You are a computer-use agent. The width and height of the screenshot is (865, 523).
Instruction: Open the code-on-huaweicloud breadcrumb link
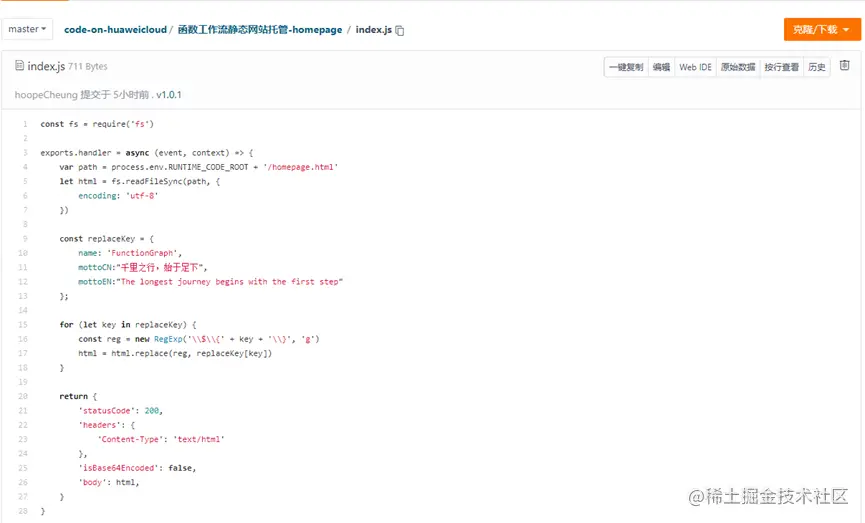[115, 30]
